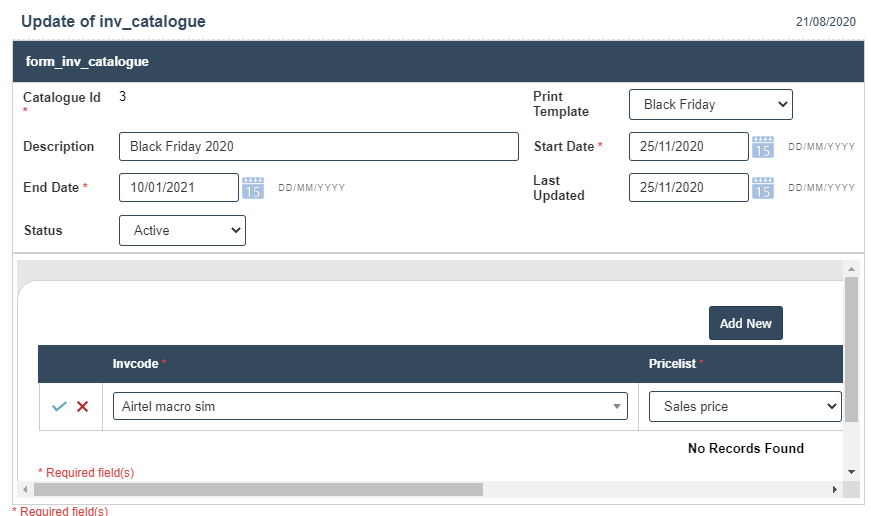Click the horizontal scrollbar right arrow
This screenshot has width=871, height=516.
point(835,490)
